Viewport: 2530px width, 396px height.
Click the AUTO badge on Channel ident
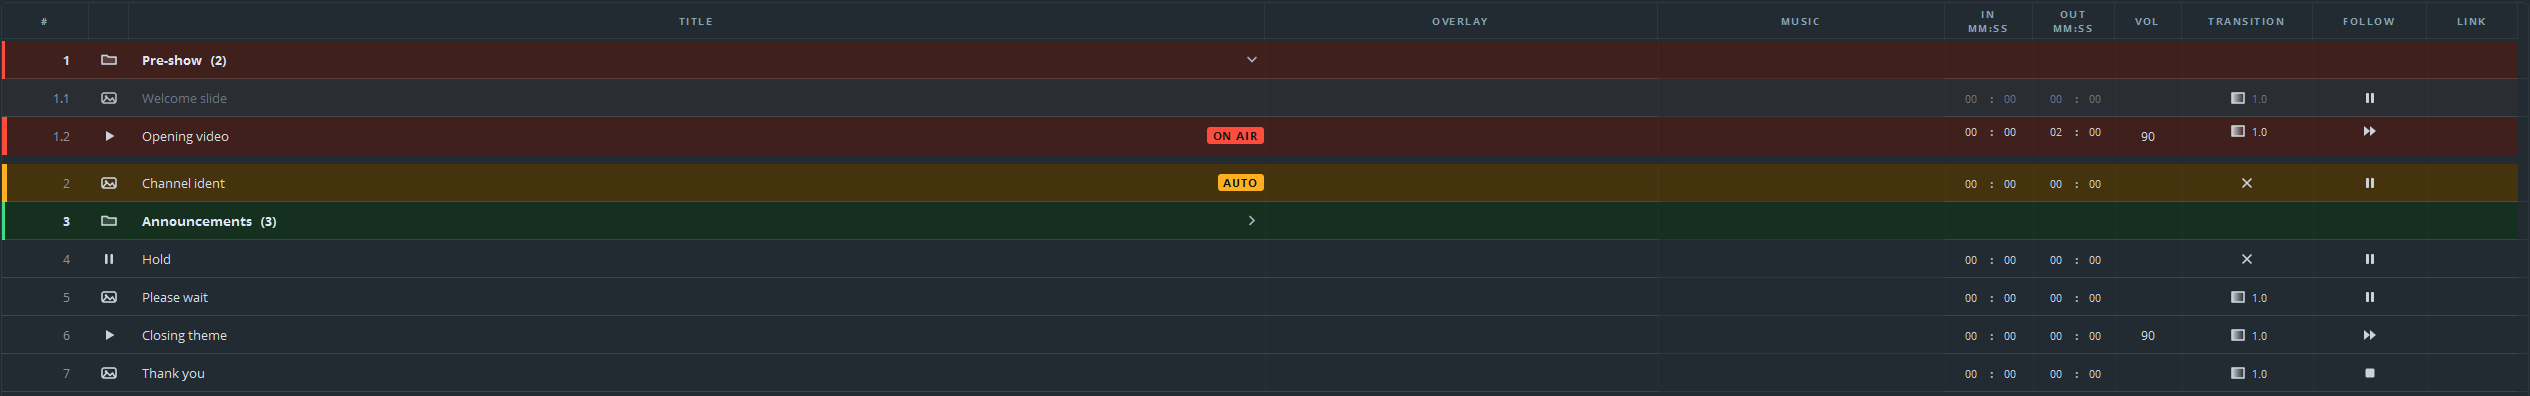pos(1240,183)
